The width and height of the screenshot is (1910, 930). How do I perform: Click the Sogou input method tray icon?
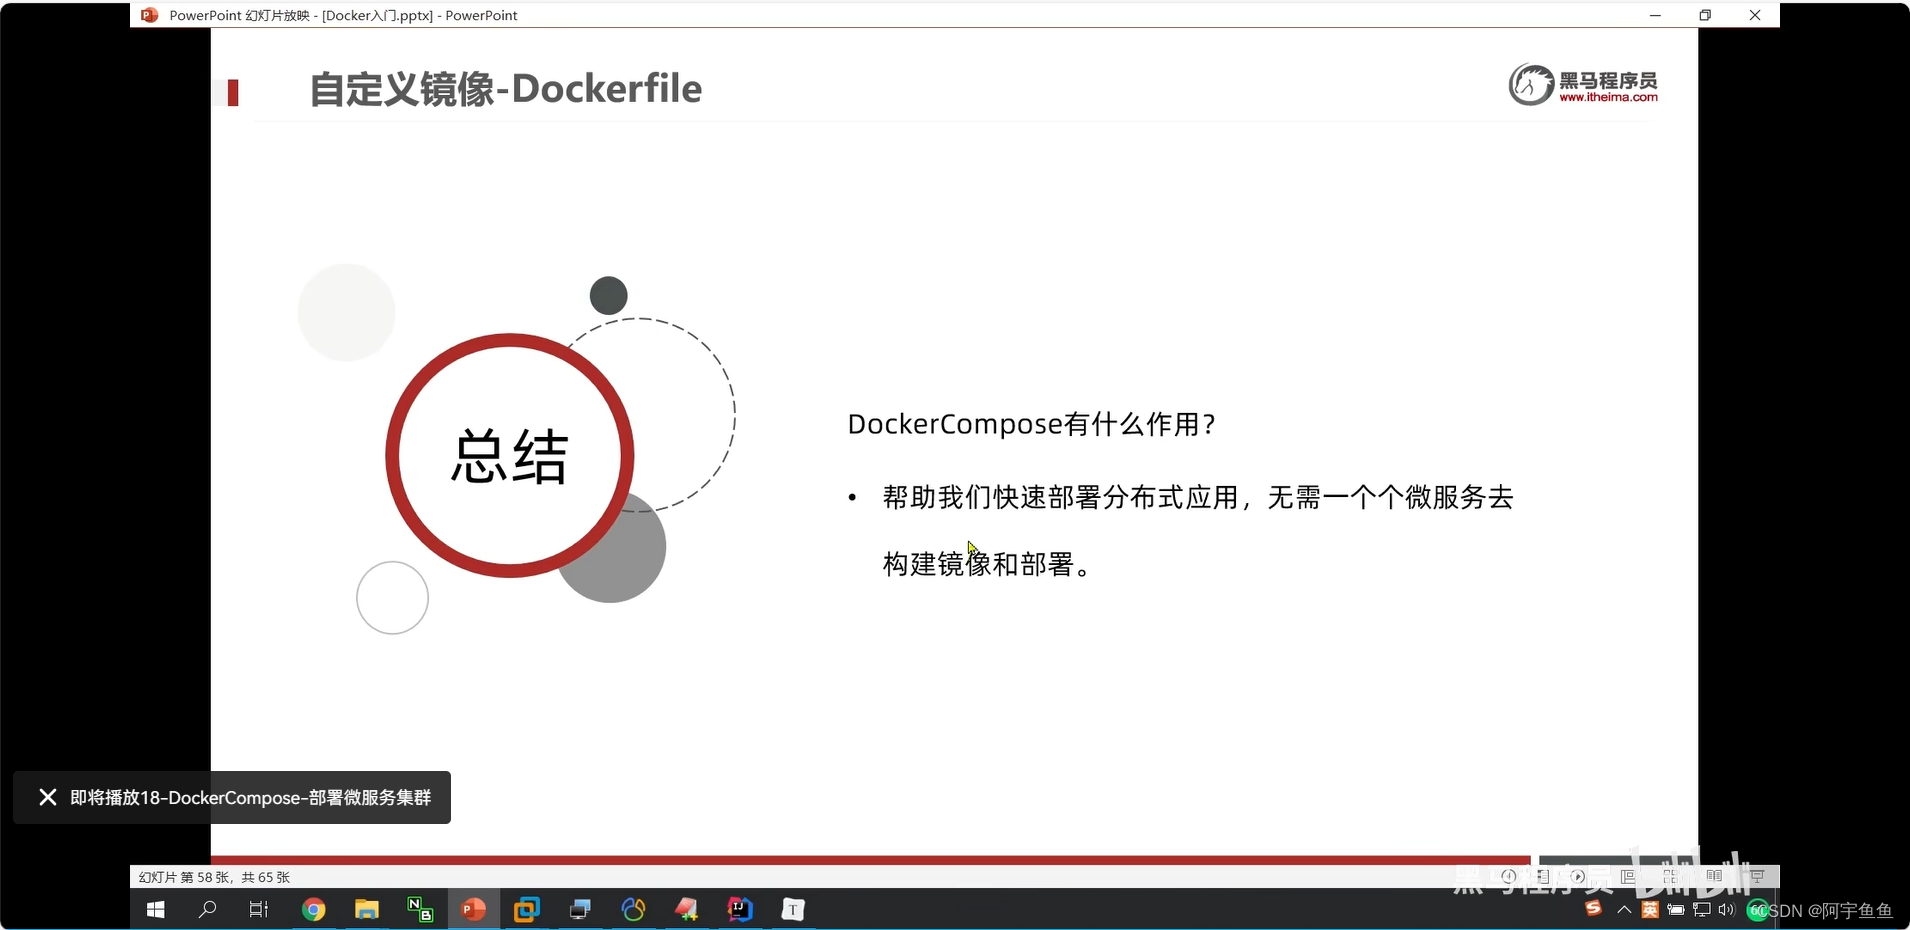tap(1594, 908)
